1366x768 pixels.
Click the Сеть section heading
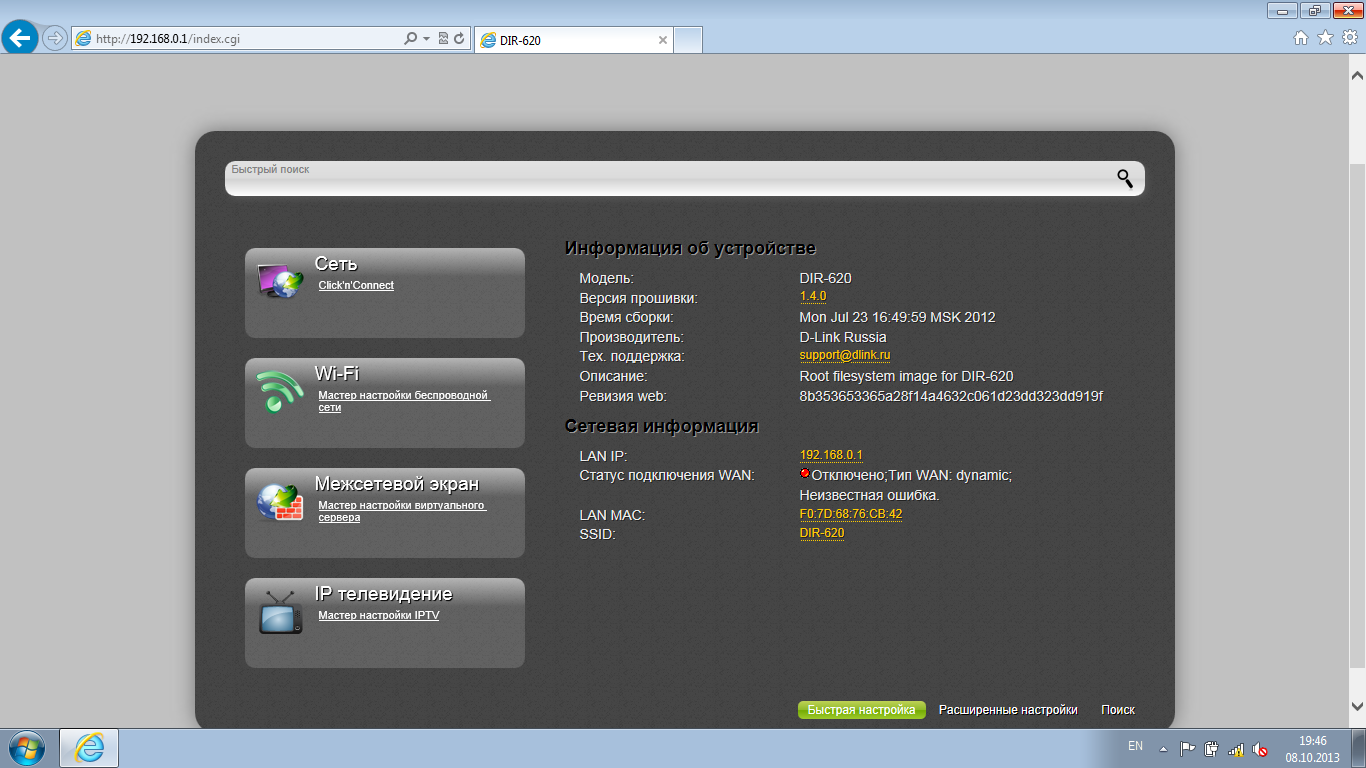[x=336, y=264]
